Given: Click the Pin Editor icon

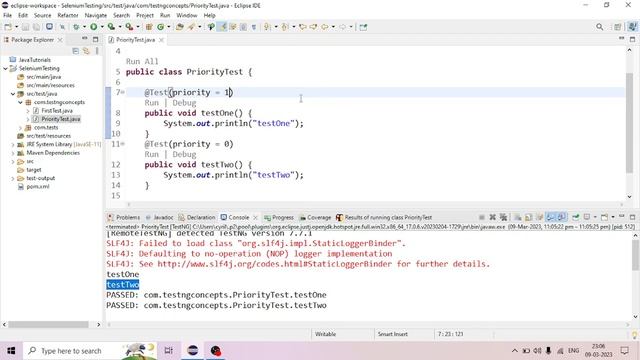Looking at the screenshot, I should tap(363, 27).
